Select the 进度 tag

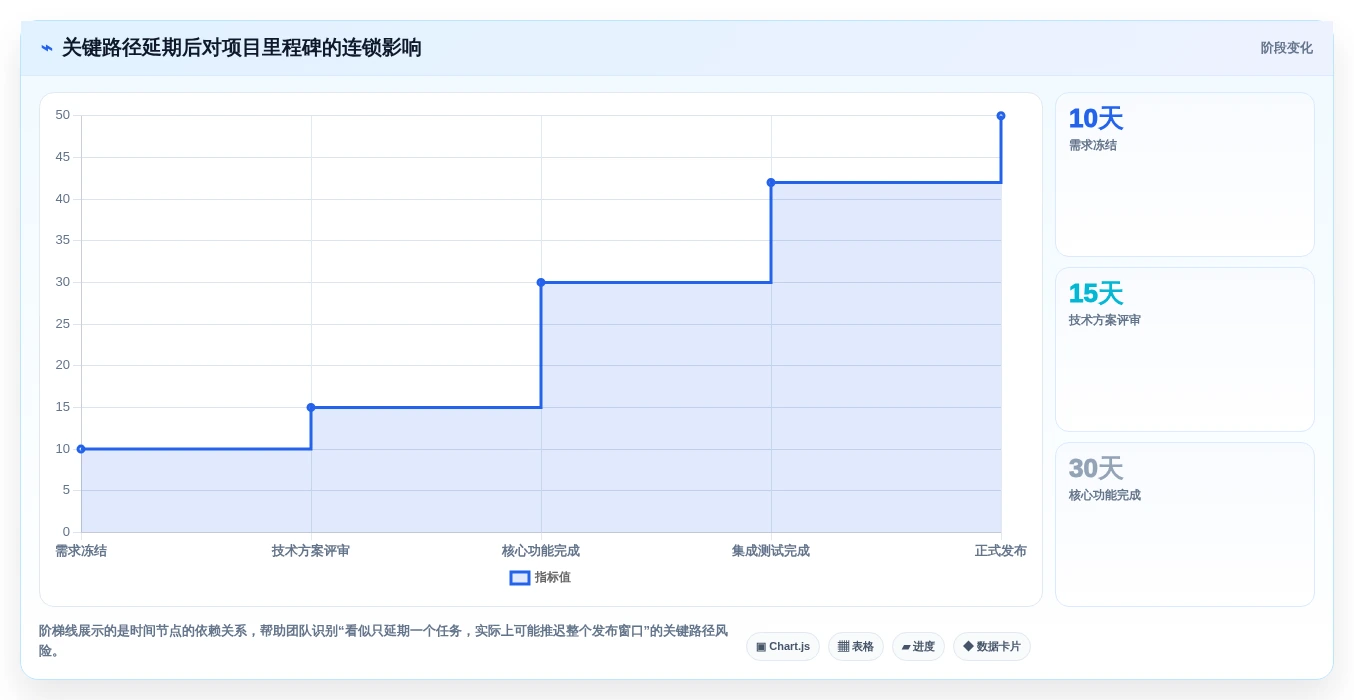click(x=918, y=647)
